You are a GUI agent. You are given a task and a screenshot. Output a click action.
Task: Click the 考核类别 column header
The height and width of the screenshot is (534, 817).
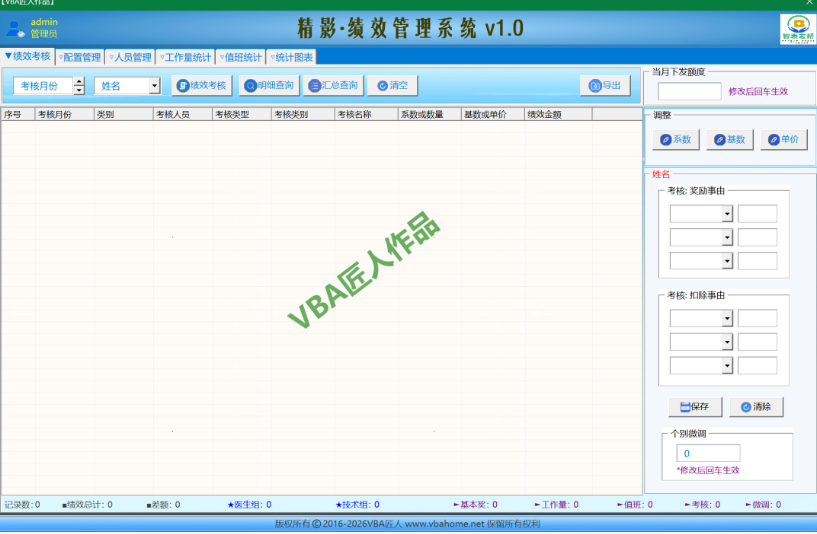click(303, 115)
